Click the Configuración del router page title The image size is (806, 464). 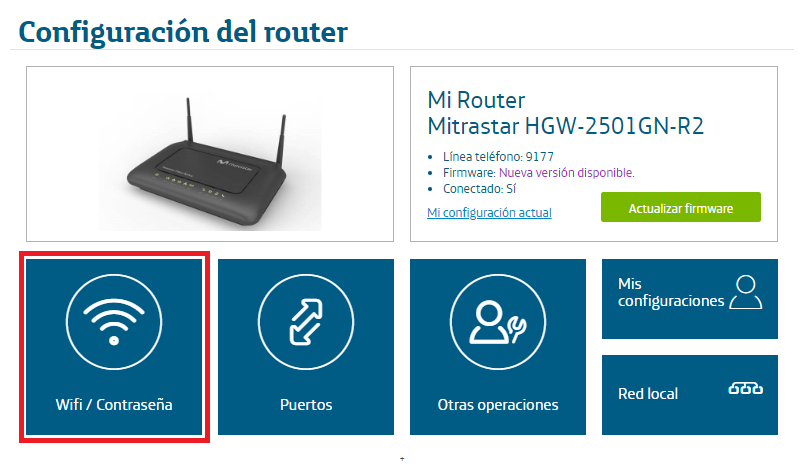[x=183, y=32]
